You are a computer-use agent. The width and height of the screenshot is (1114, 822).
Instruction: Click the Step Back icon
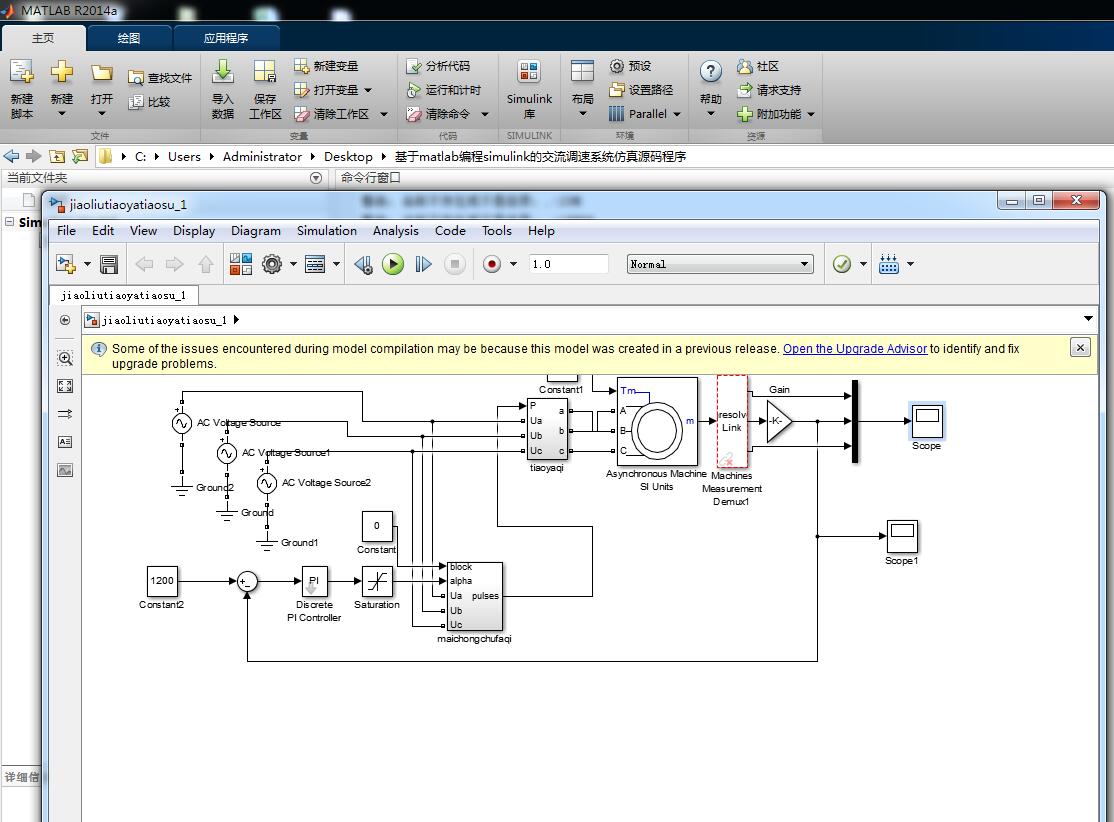coord(363,264)
